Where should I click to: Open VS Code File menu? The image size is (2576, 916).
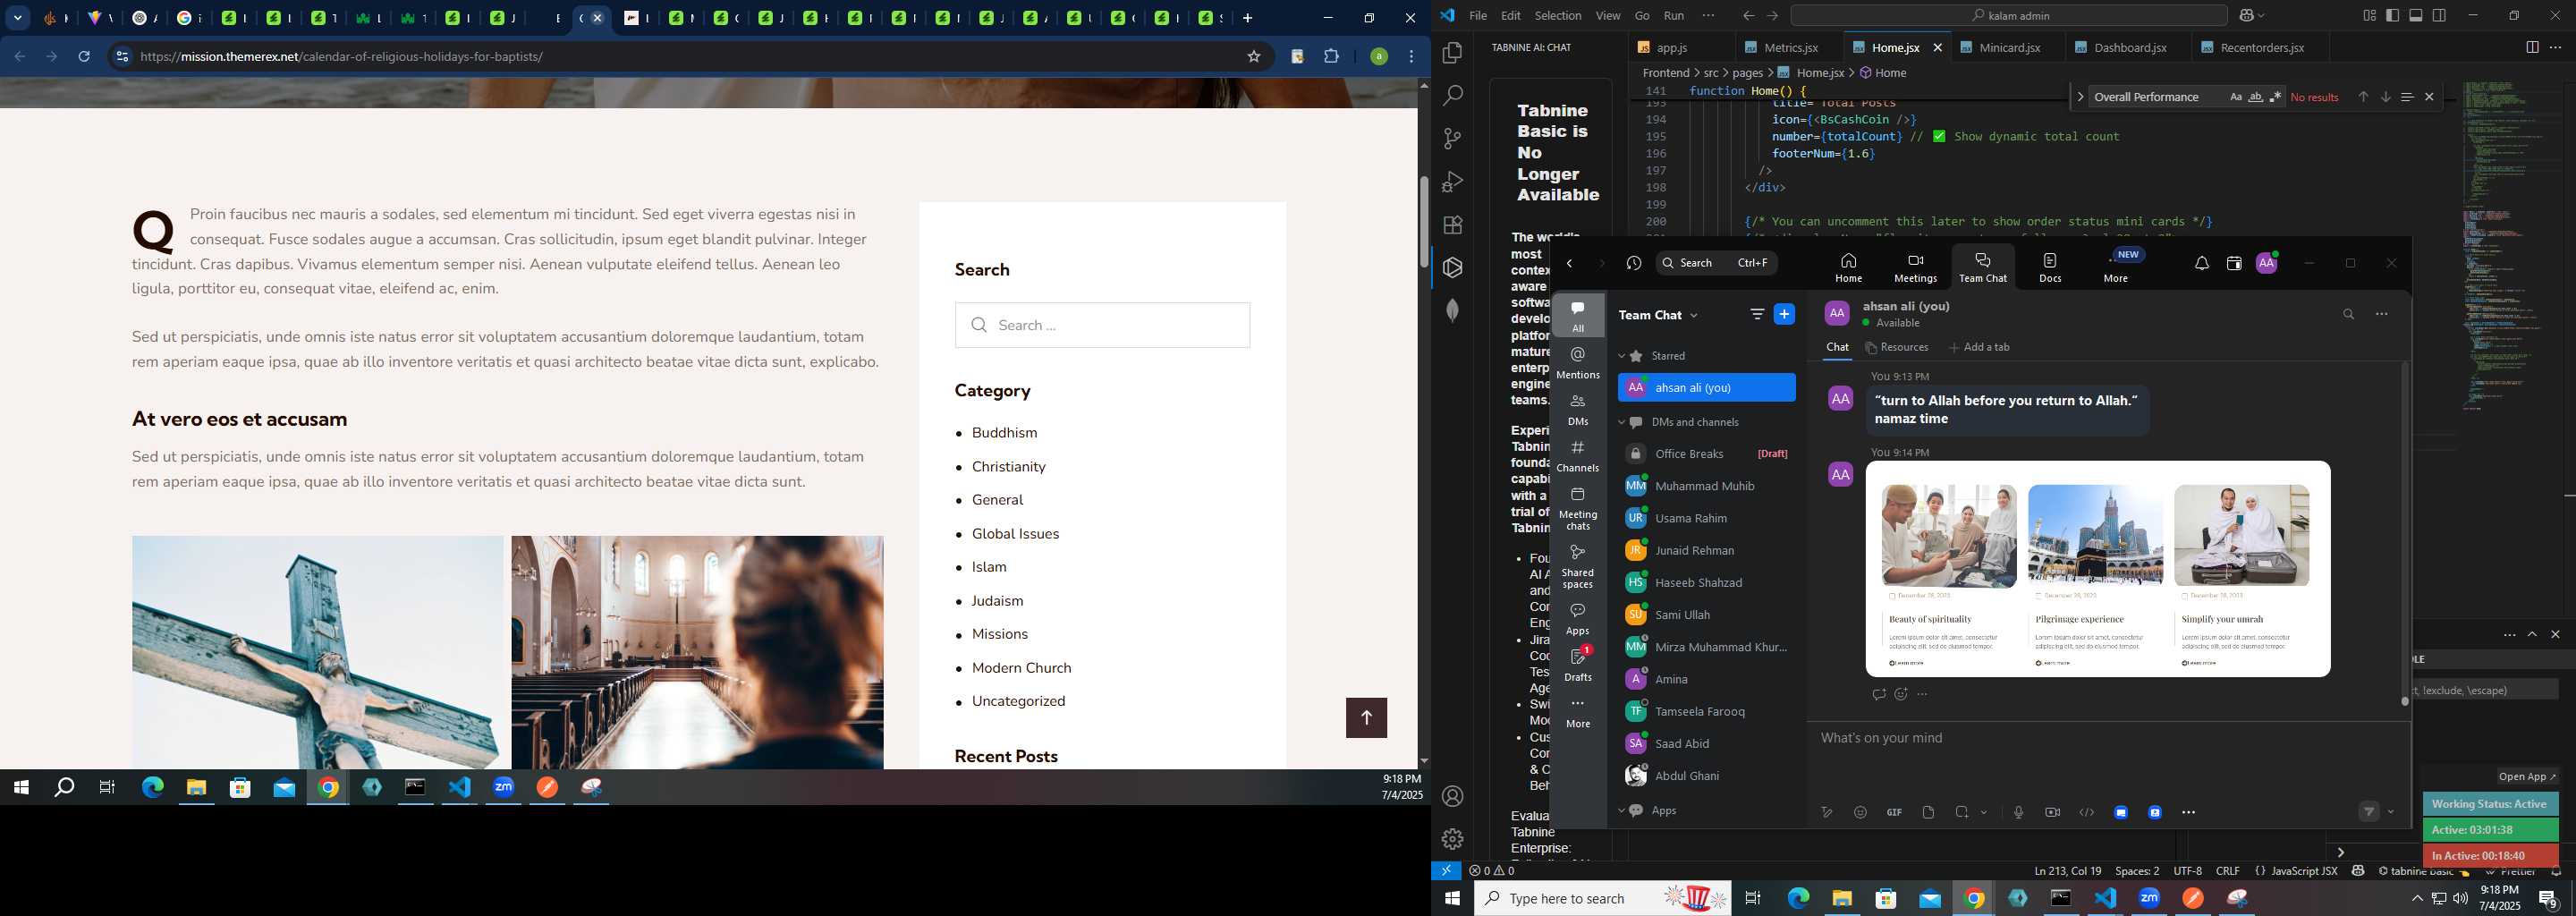pyautogui.click(x=1478, y=15)
